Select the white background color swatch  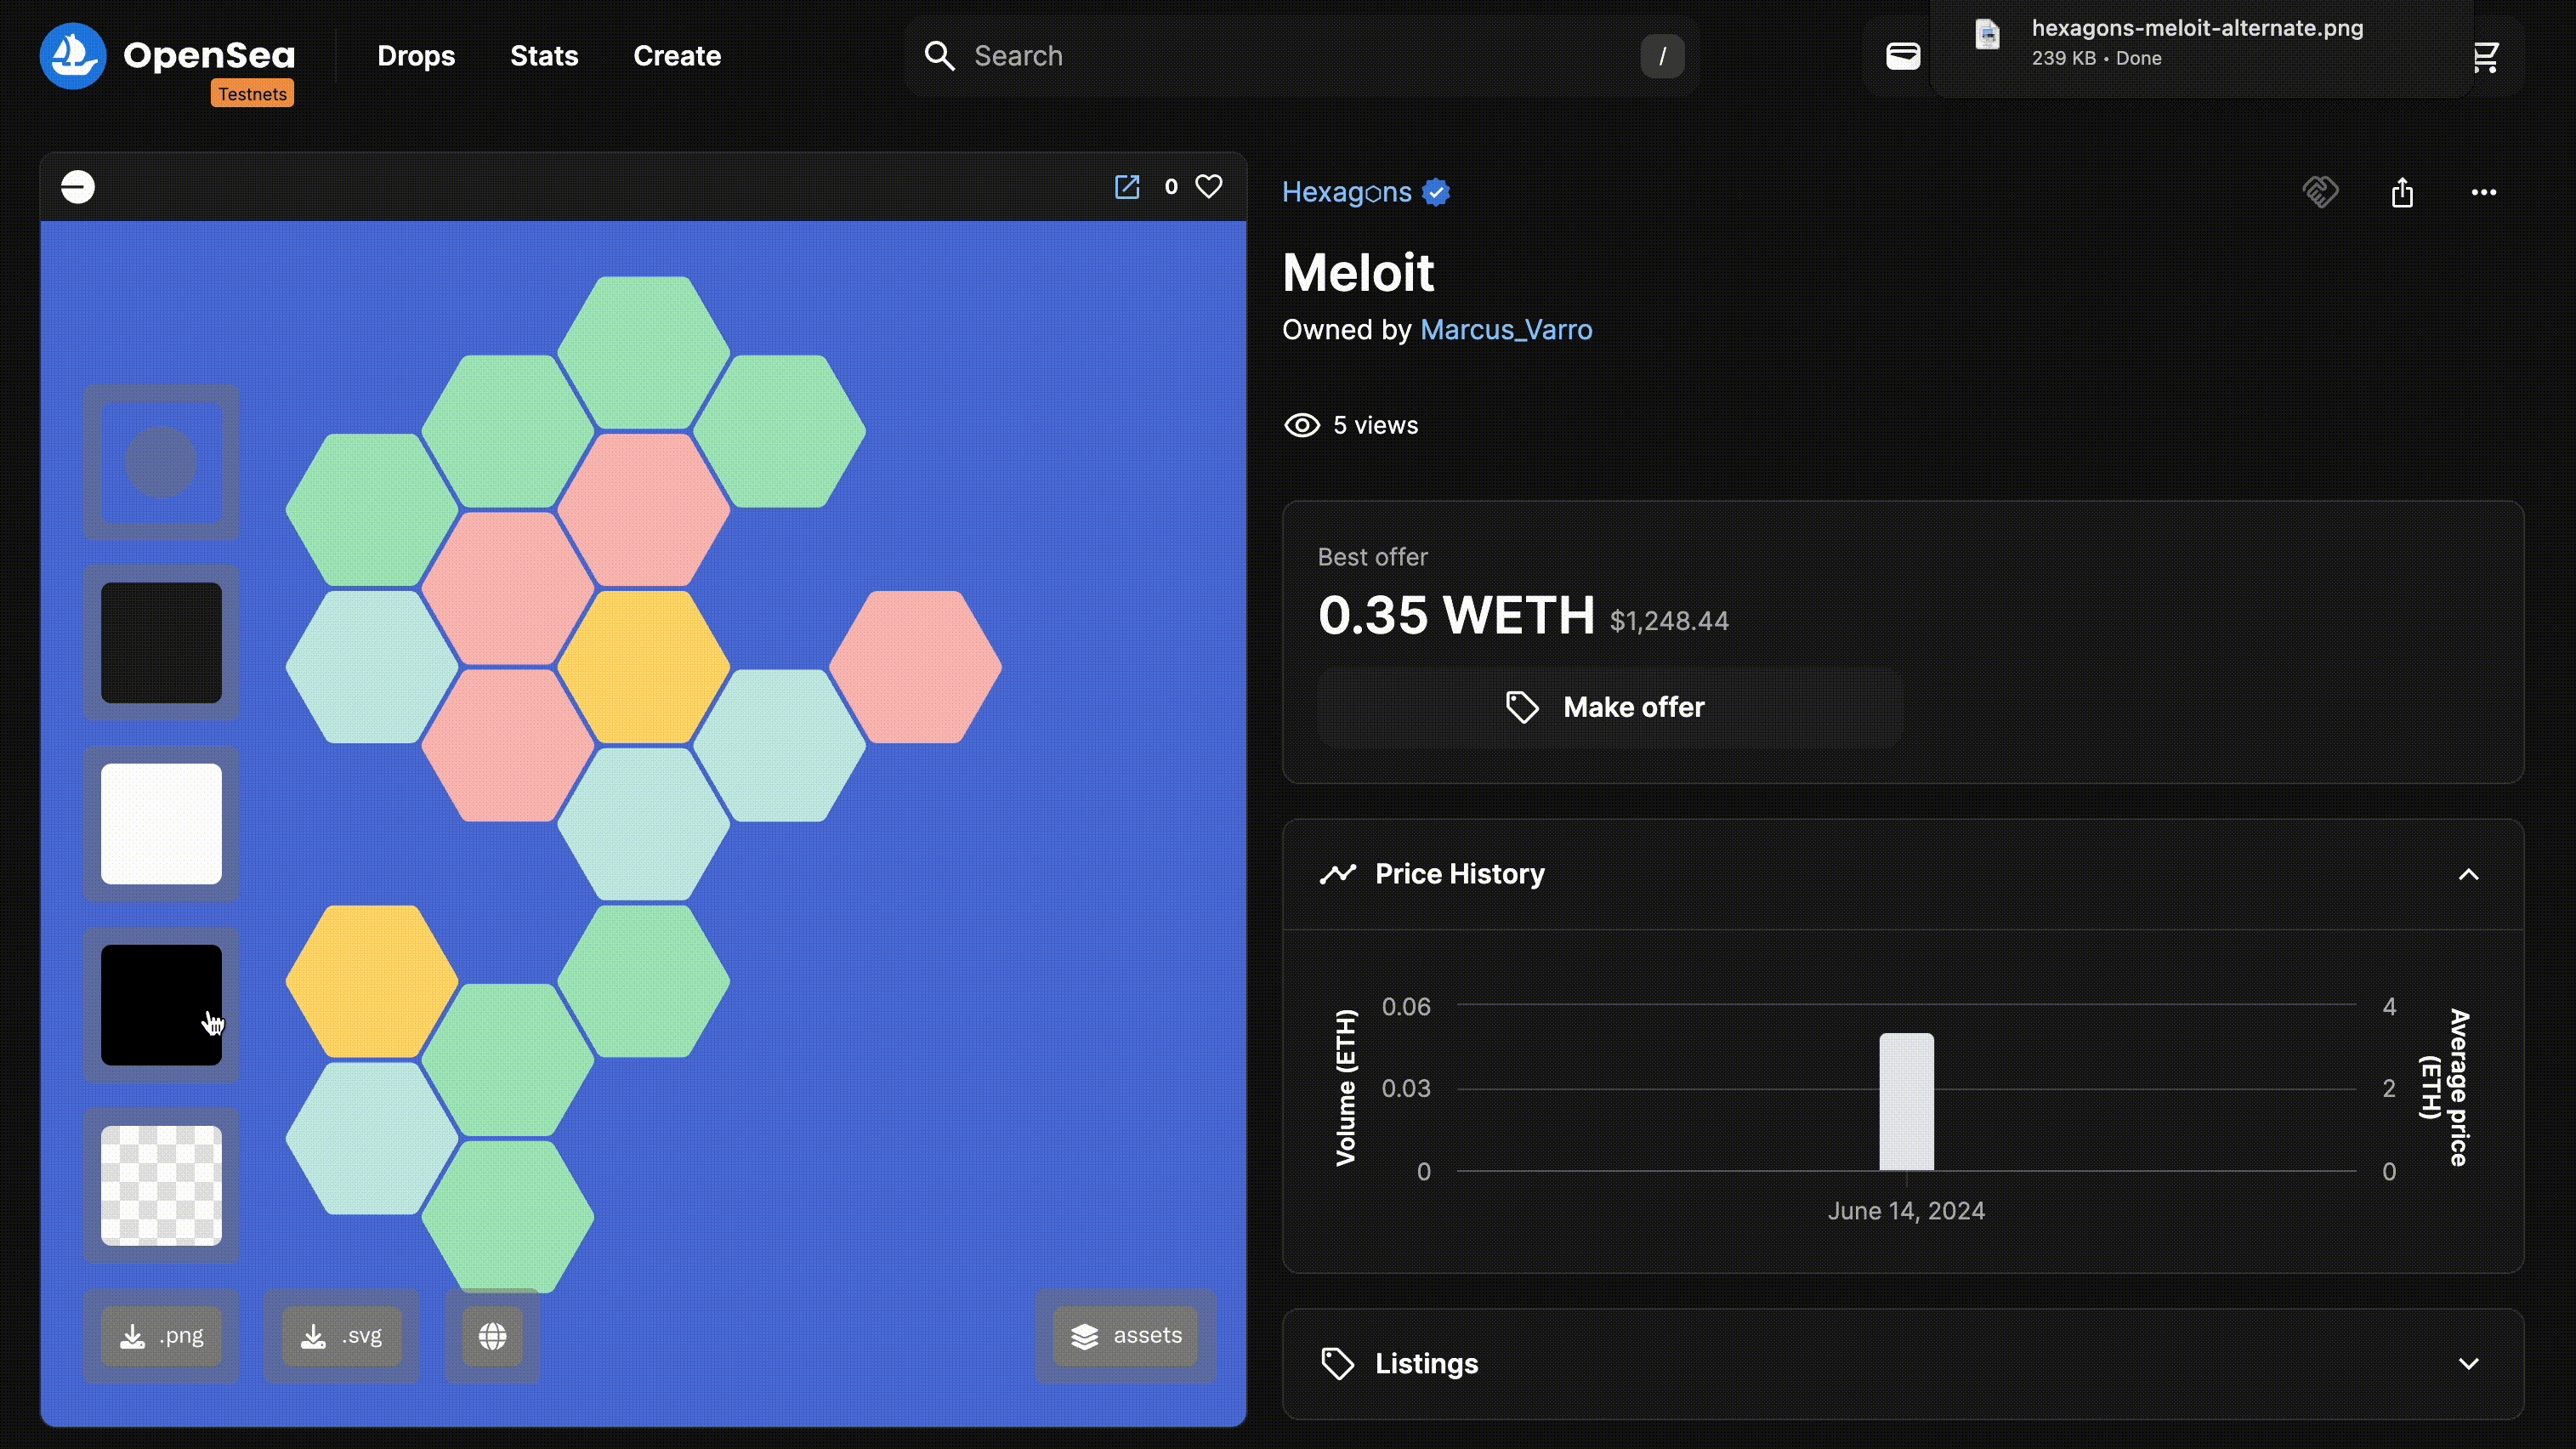161,823
